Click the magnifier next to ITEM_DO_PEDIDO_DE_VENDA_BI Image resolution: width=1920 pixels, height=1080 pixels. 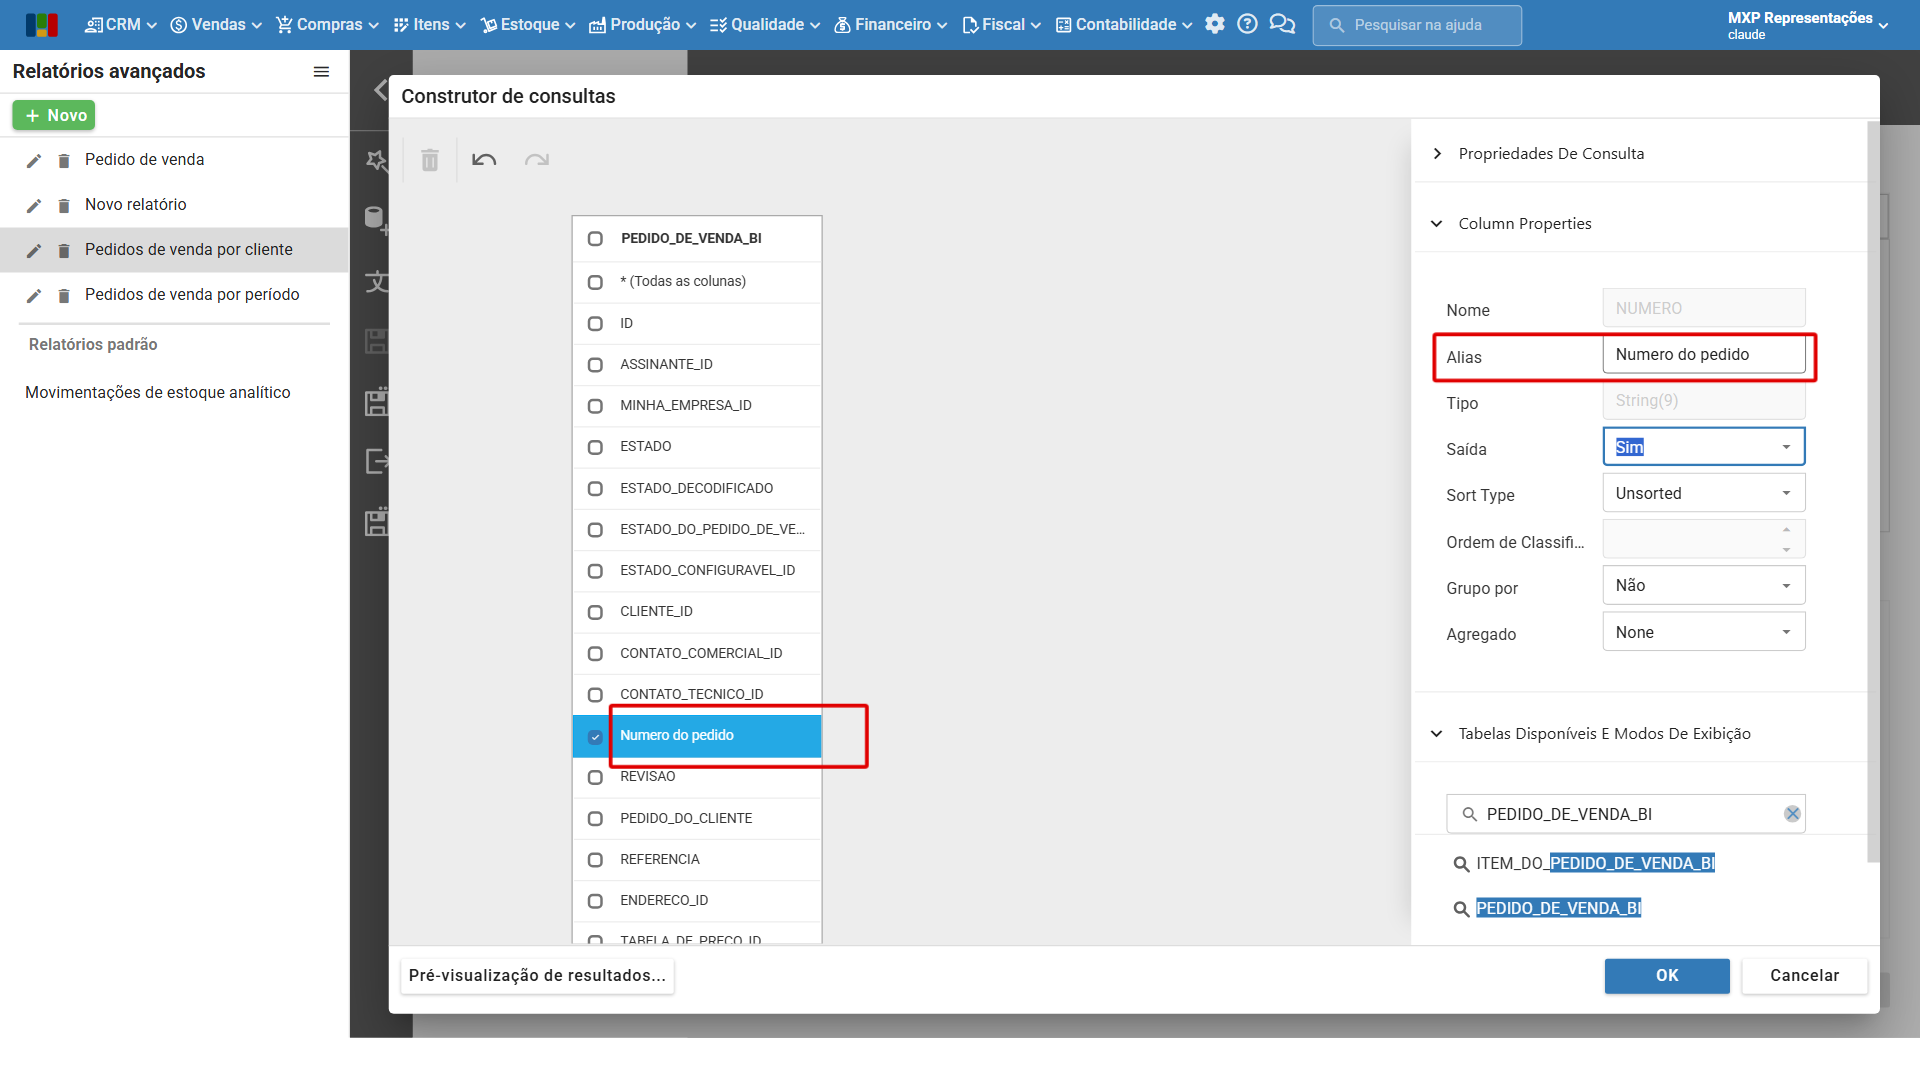(x=1461, y=864)
